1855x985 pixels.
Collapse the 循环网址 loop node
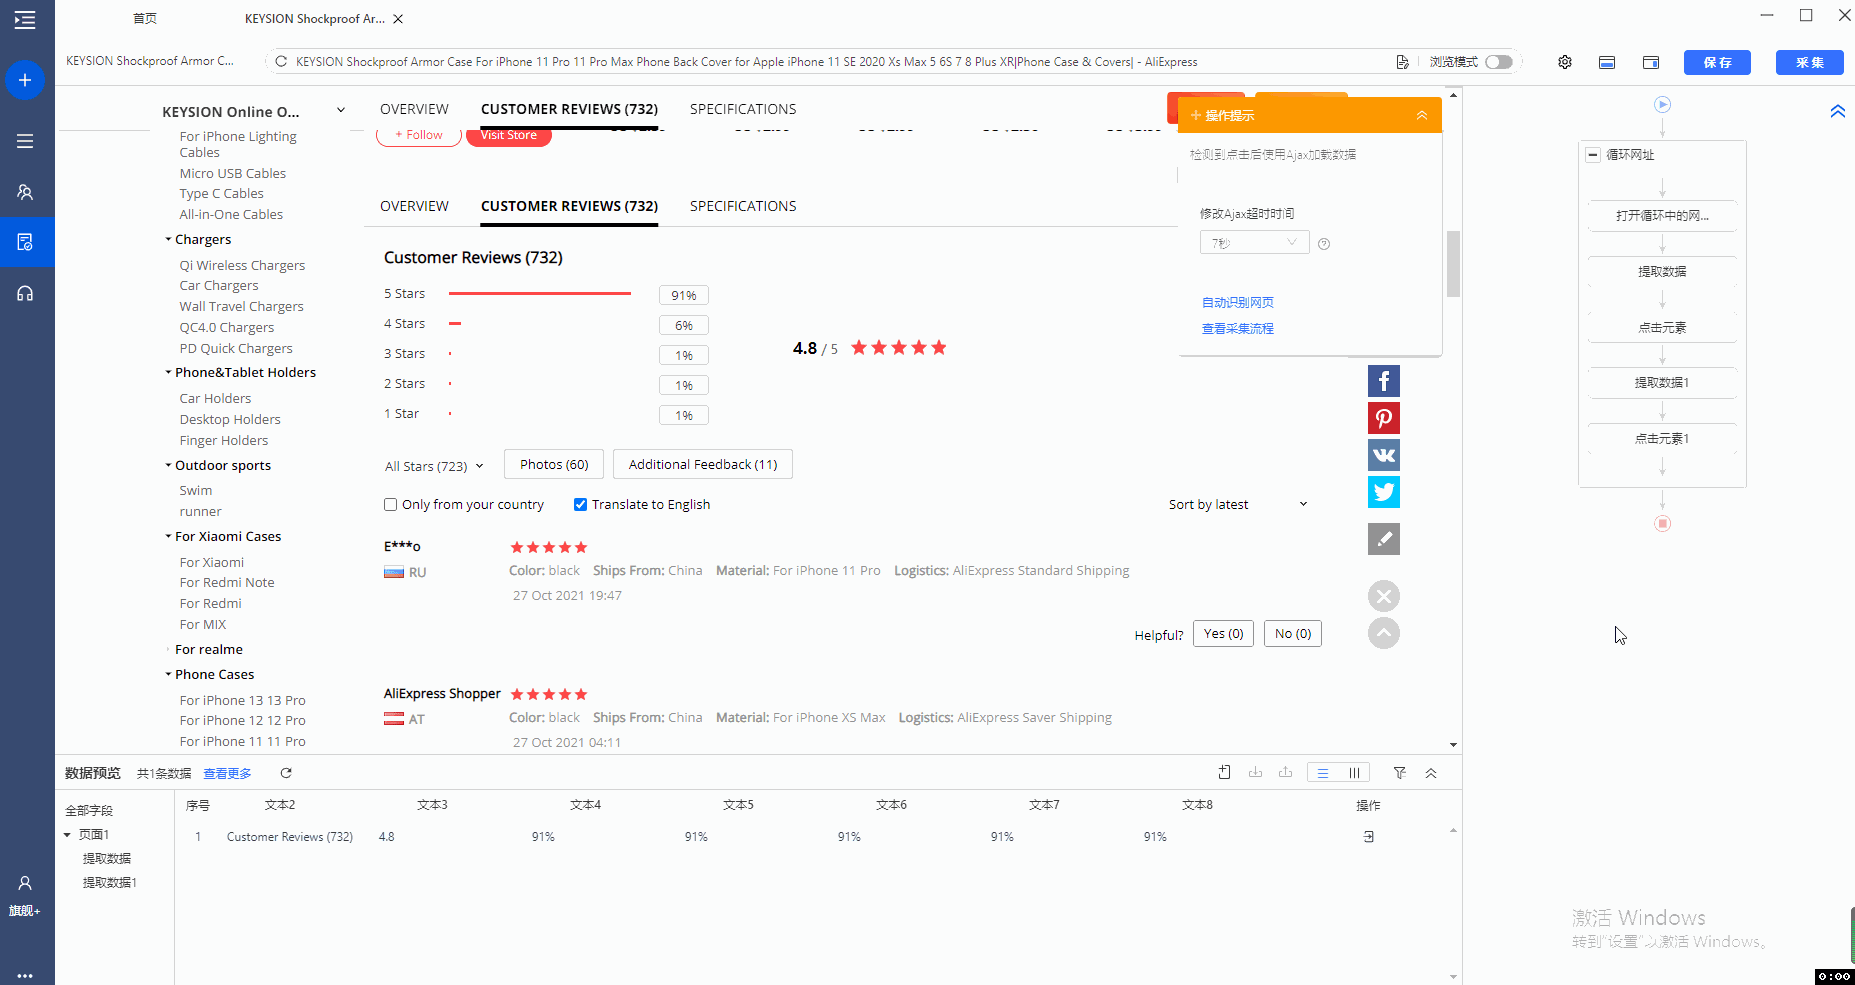1593,155
